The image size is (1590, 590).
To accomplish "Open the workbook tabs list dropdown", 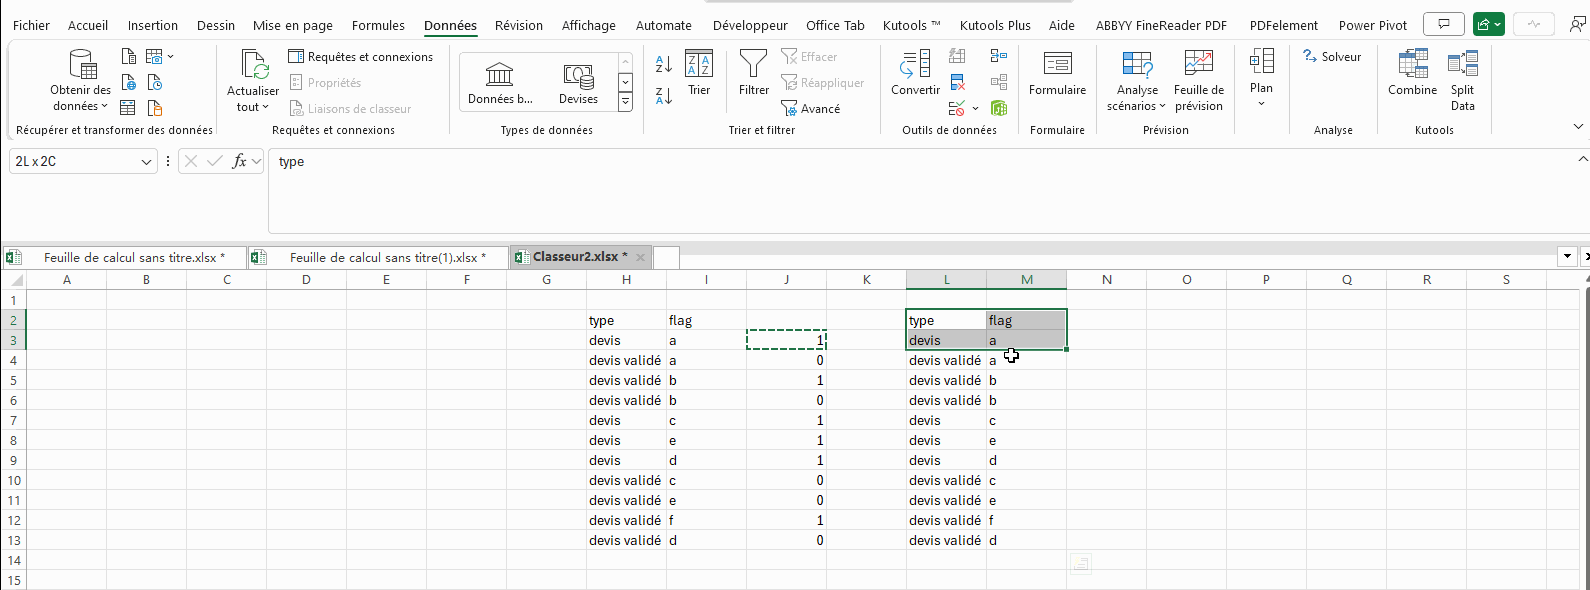I will 1567,257.
